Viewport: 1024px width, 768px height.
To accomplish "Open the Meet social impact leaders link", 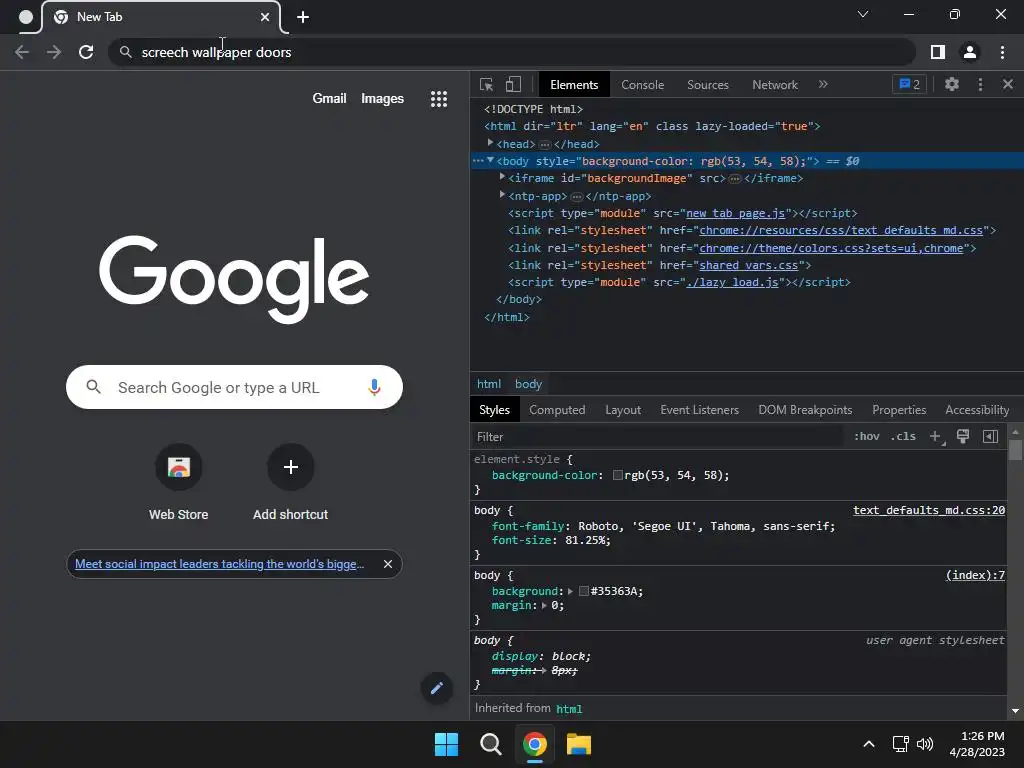I will coord(219,564).
